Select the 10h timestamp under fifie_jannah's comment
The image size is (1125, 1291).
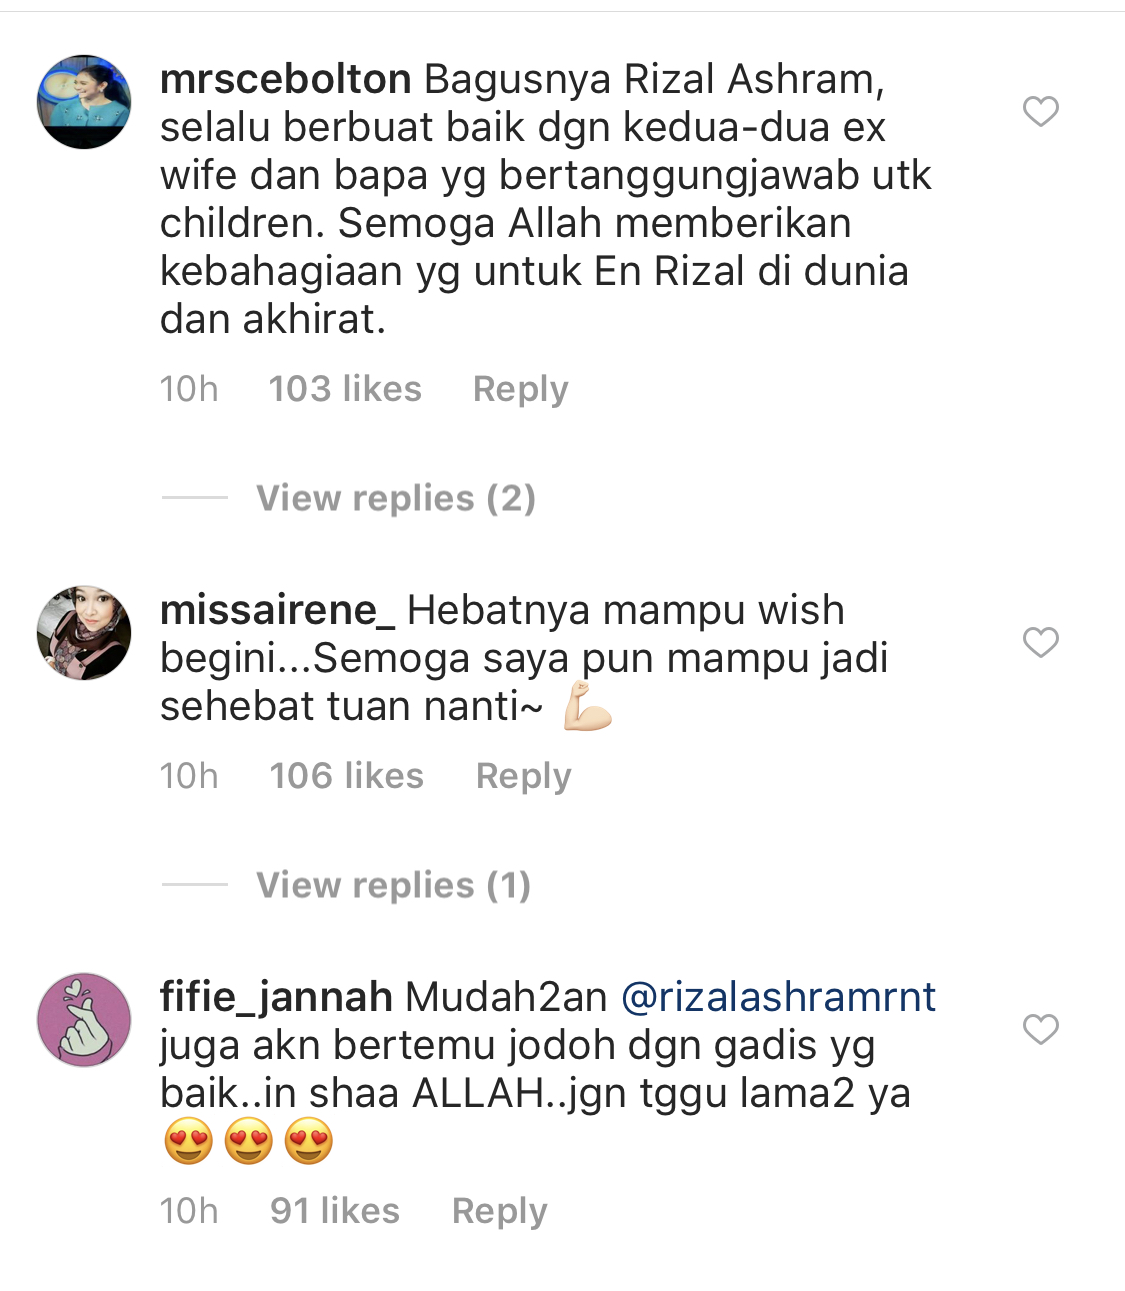[x=189, y=1211]
